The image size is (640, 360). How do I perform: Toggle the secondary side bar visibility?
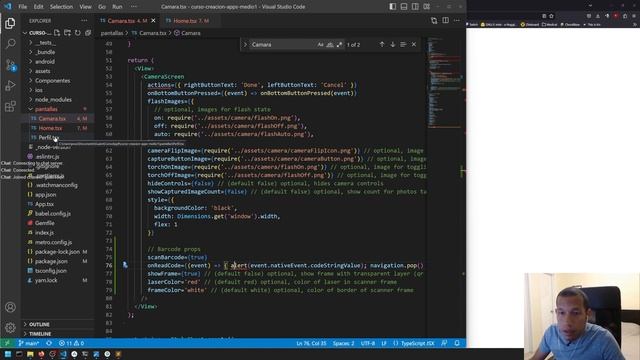(x=415, y=7)
